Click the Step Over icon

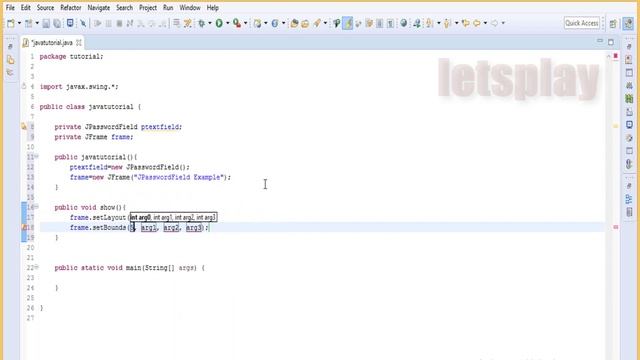[151, 24]
